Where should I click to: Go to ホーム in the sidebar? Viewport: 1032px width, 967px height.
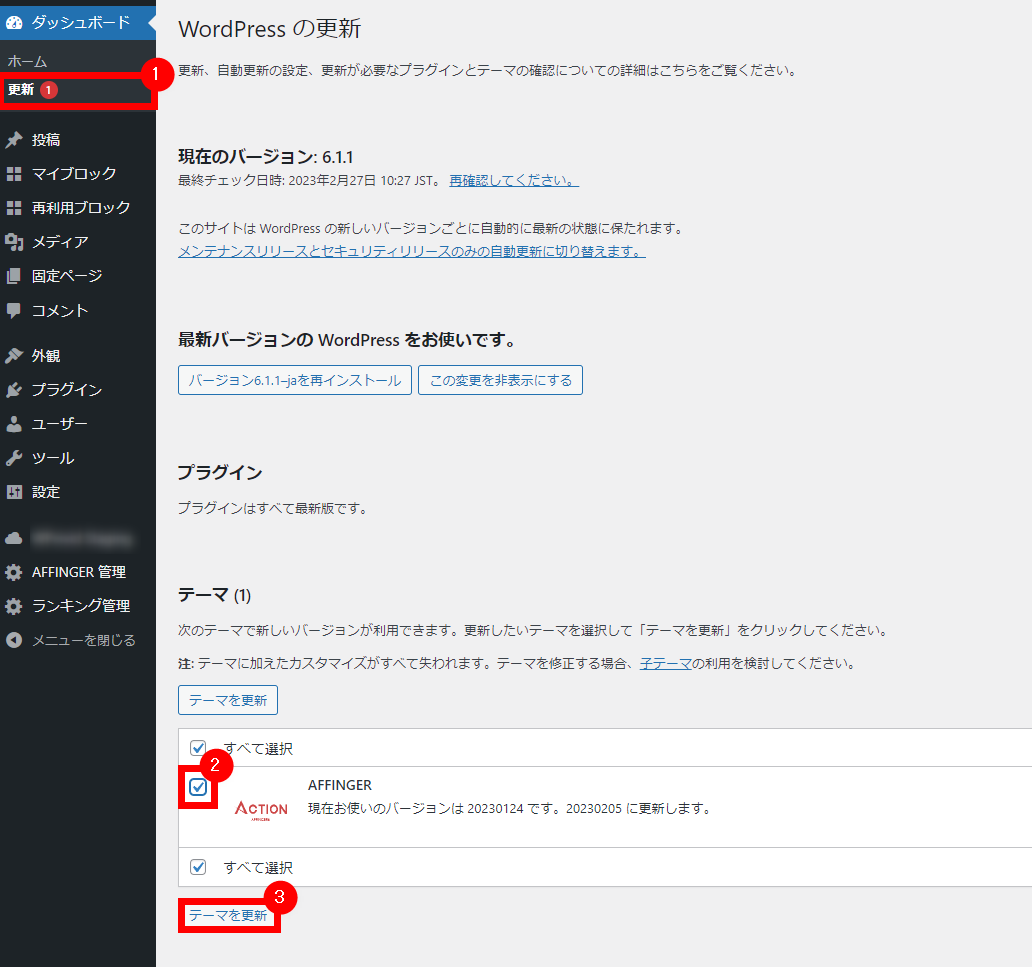click(x=28, y=62)
